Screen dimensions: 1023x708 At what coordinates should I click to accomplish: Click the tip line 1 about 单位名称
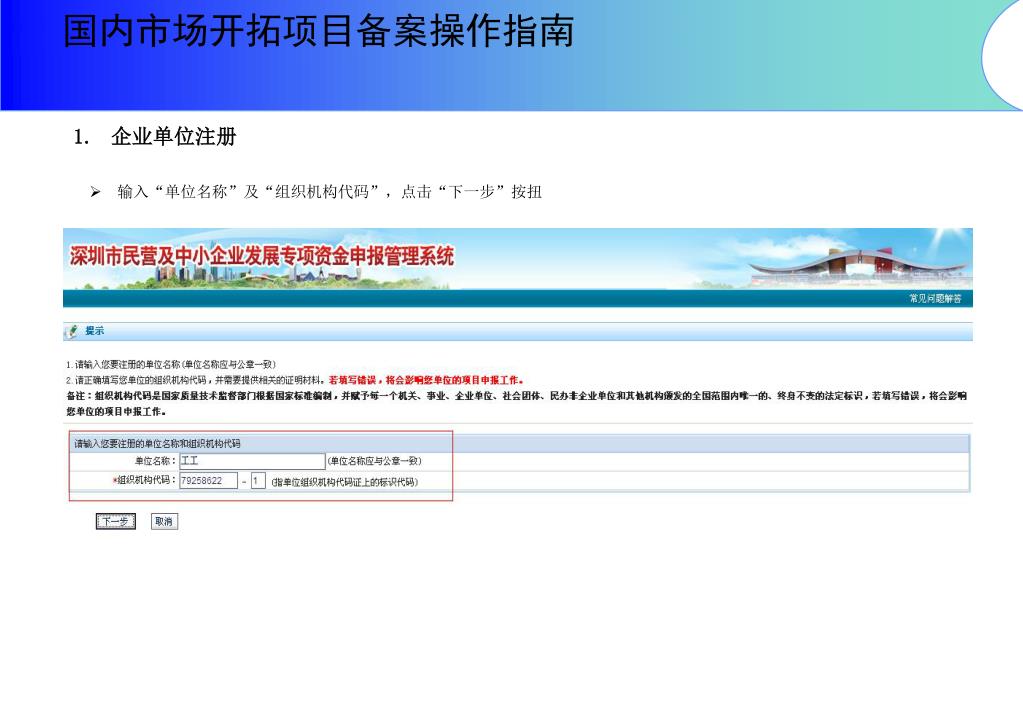[170, 364]
